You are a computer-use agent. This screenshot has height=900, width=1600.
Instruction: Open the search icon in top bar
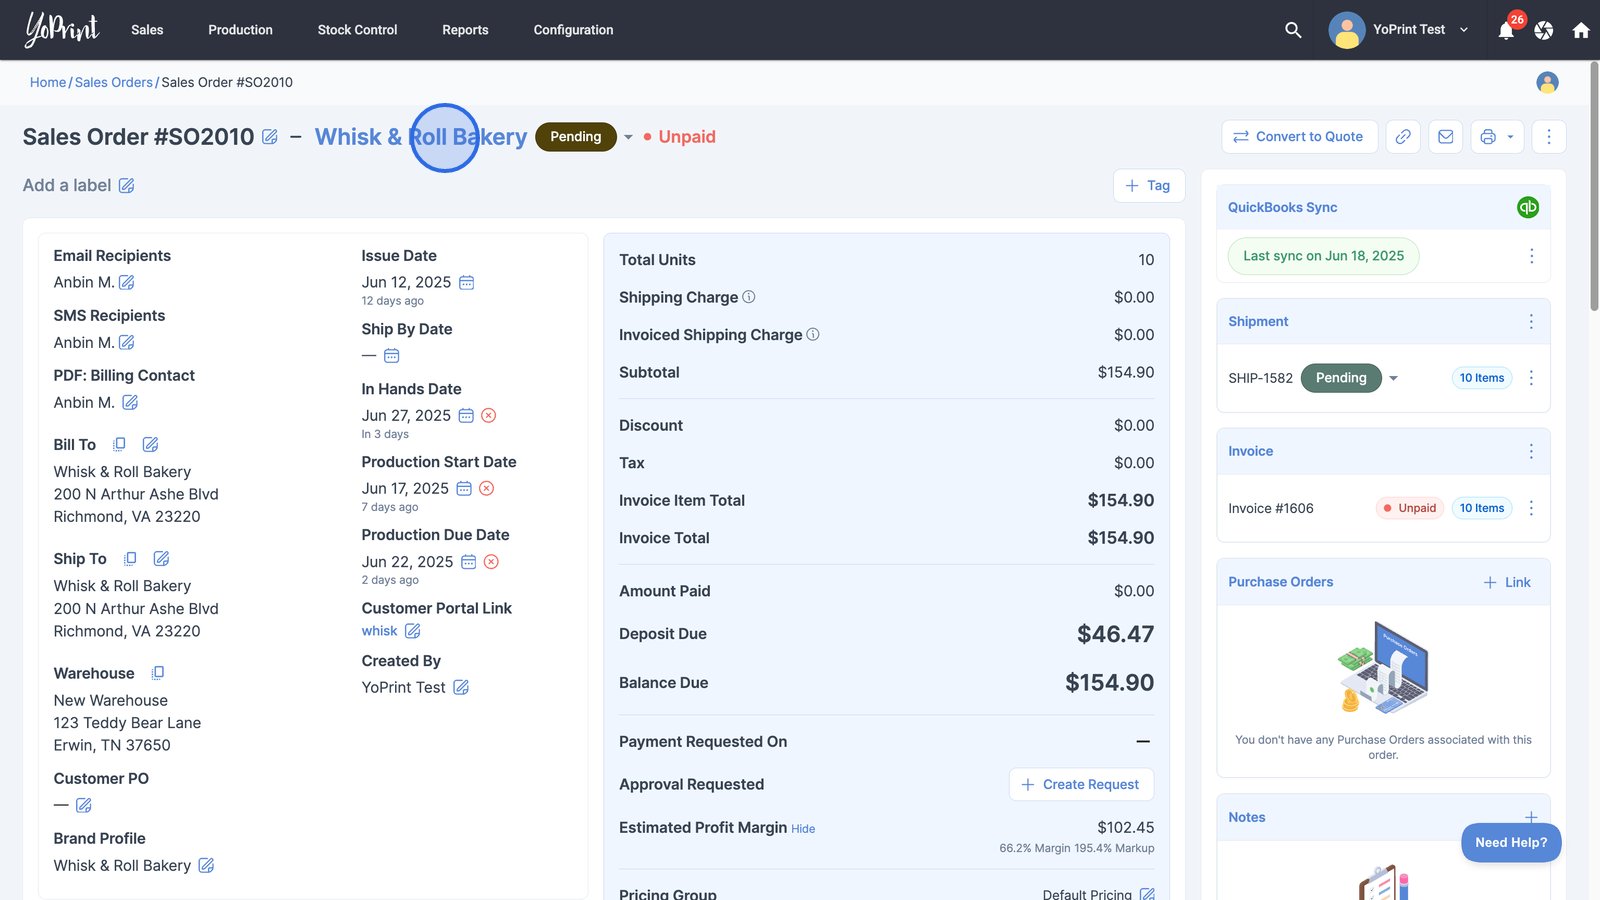[x=1293, y=30]
